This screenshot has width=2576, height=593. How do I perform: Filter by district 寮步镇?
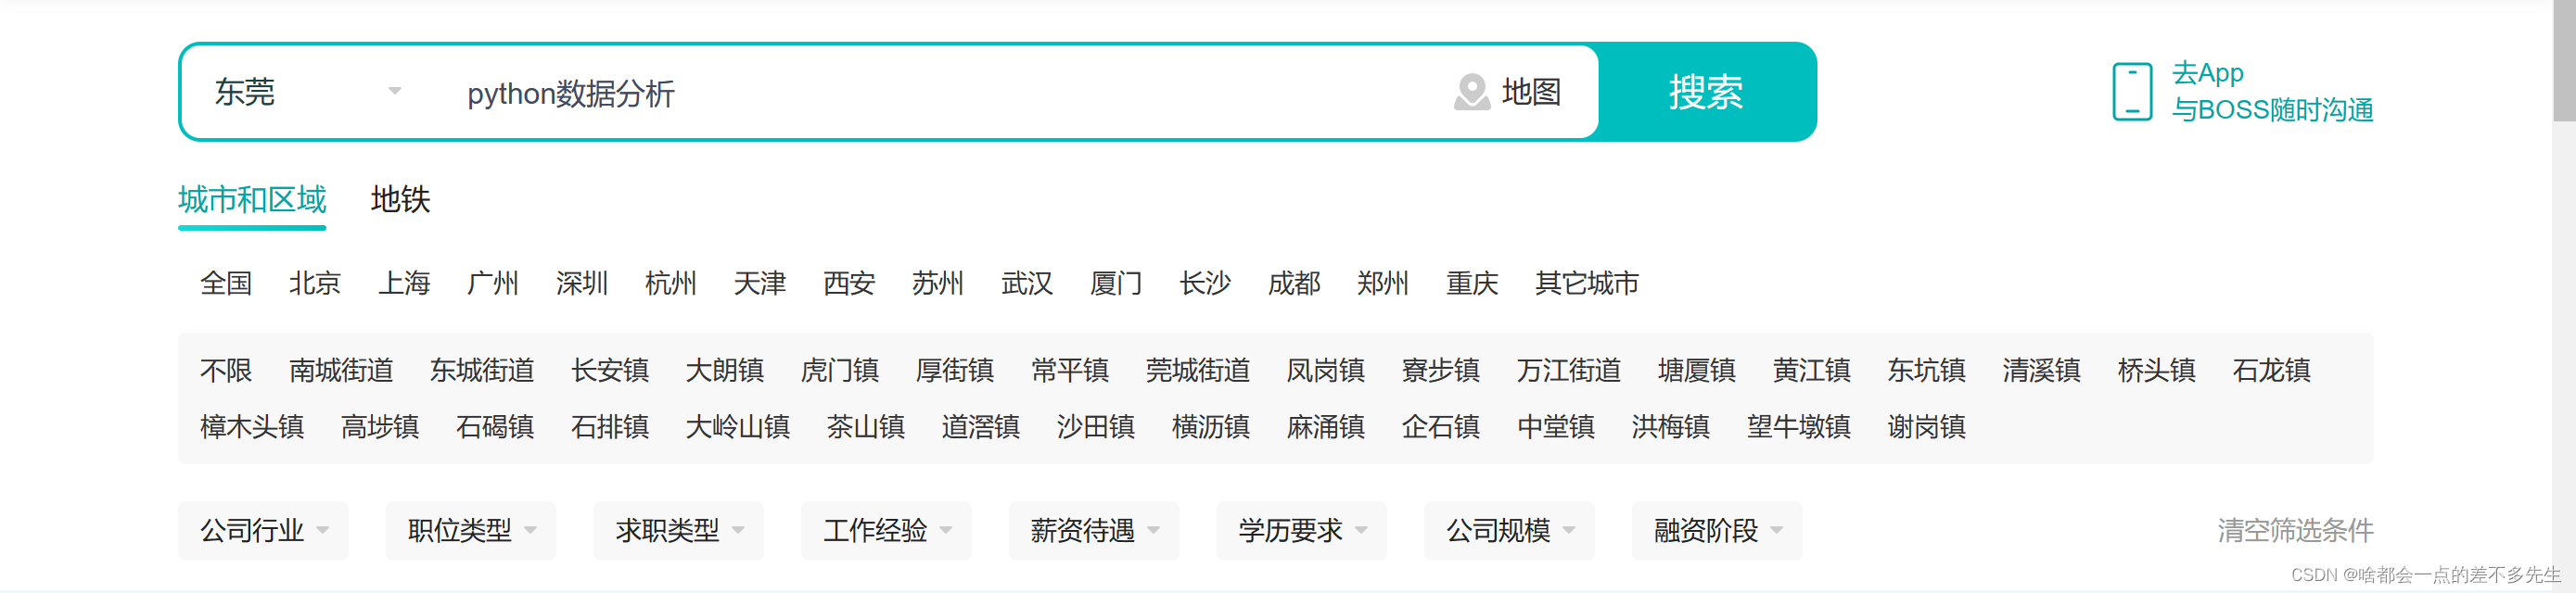pos(1441,370)
